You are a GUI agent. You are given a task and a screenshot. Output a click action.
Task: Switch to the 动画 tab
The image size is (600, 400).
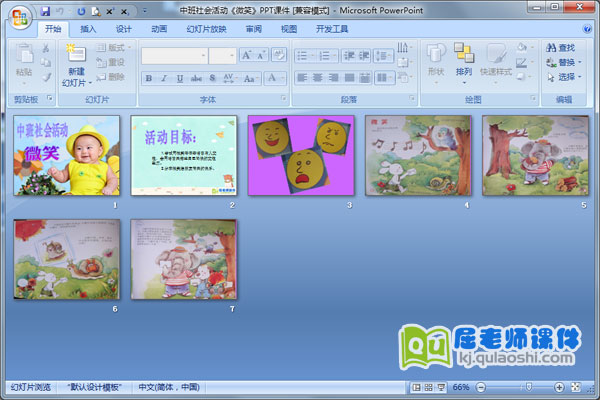pos(159,29)
